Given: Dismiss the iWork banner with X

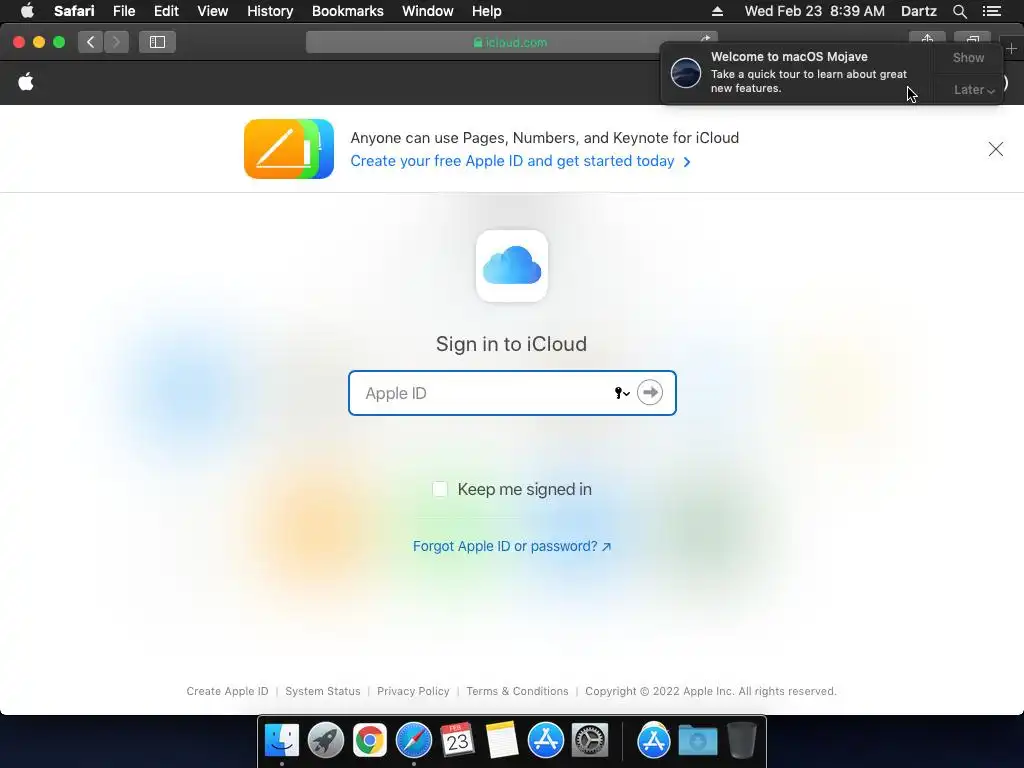Looking at the screenshot, I should [995, 149].
